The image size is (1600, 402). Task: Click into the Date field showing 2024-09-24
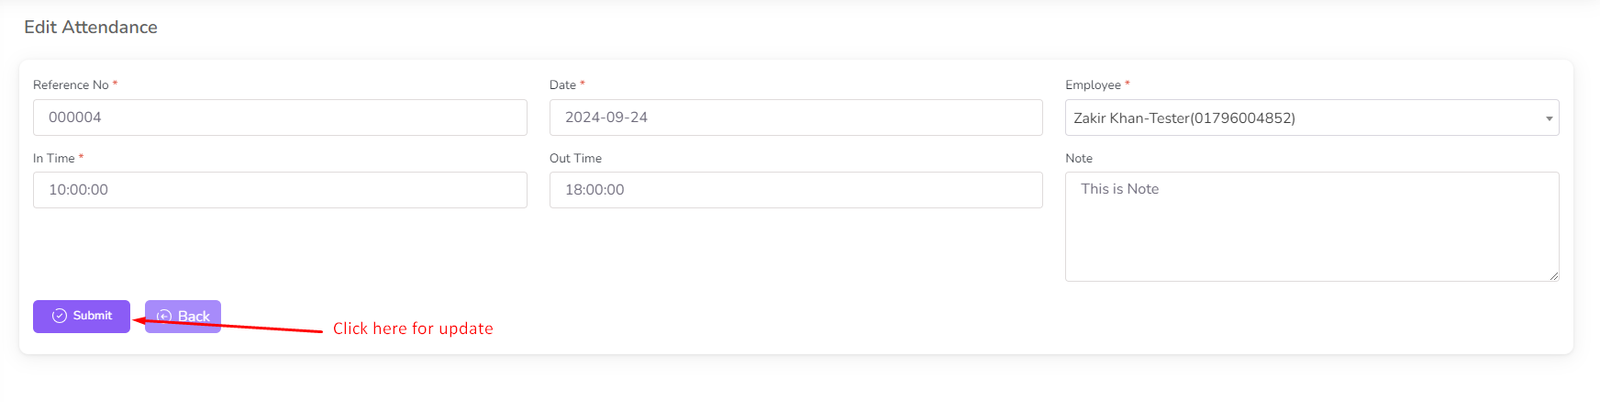tap(795, 117)
